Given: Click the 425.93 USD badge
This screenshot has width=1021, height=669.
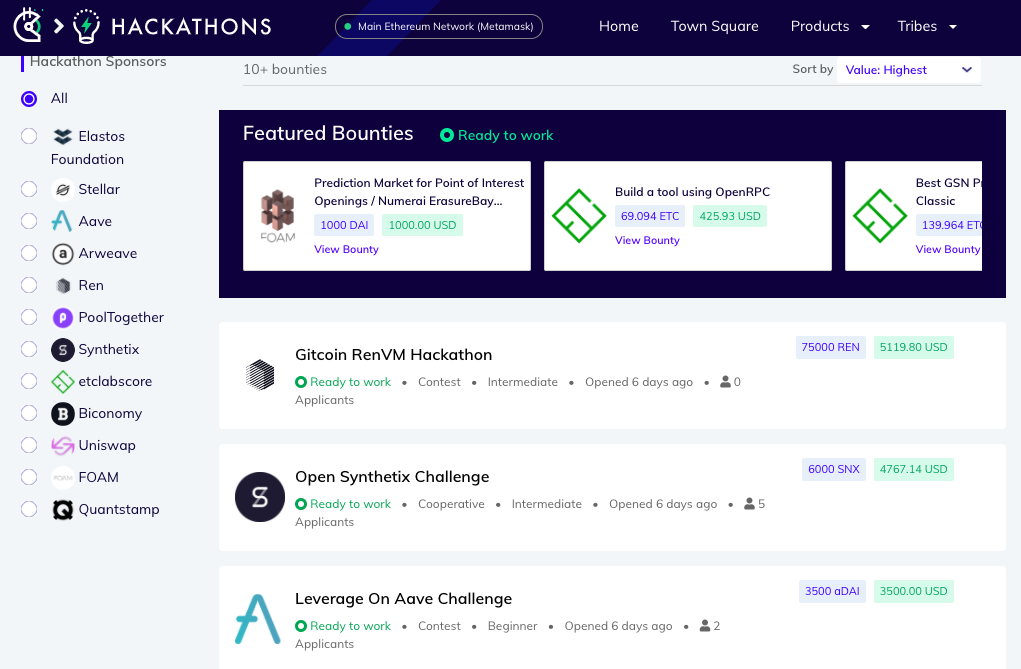Looking at the screenshot, I should tap(730, 216).
